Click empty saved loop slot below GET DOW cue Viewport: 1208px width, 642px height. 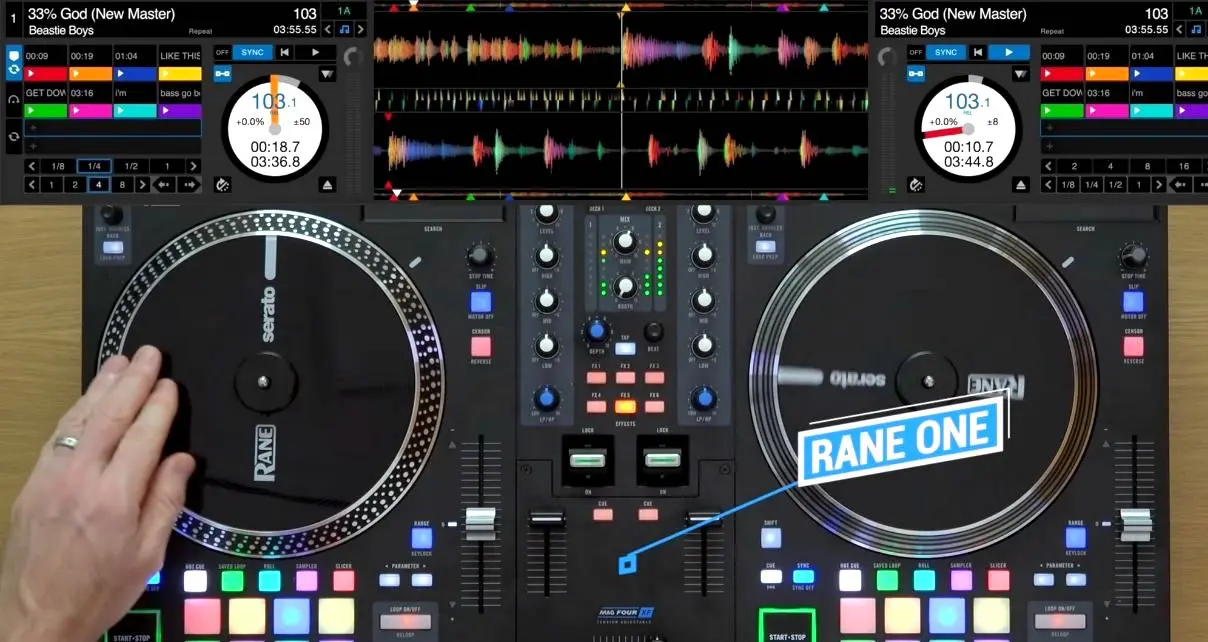pos(113,129)
